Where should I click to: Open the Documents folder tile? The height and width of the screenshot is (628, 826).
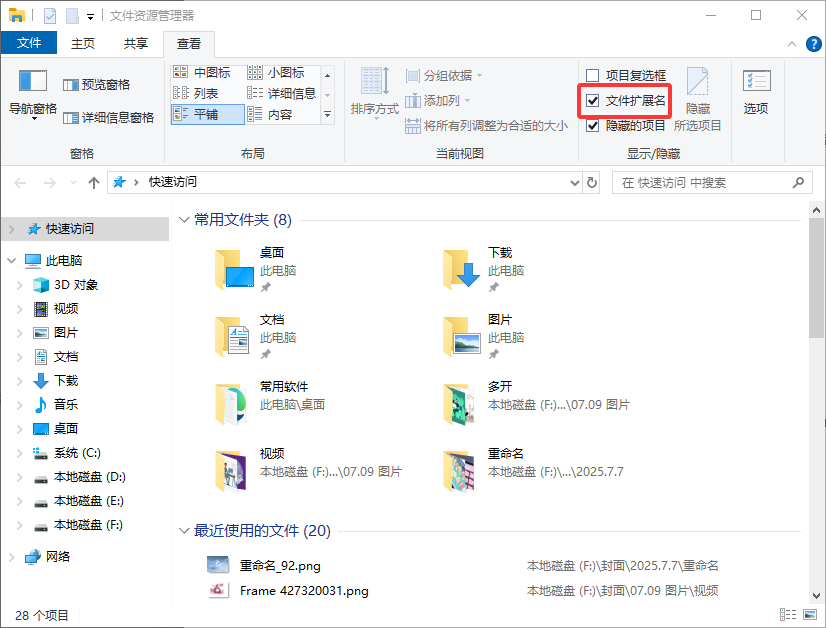point(257,337)
